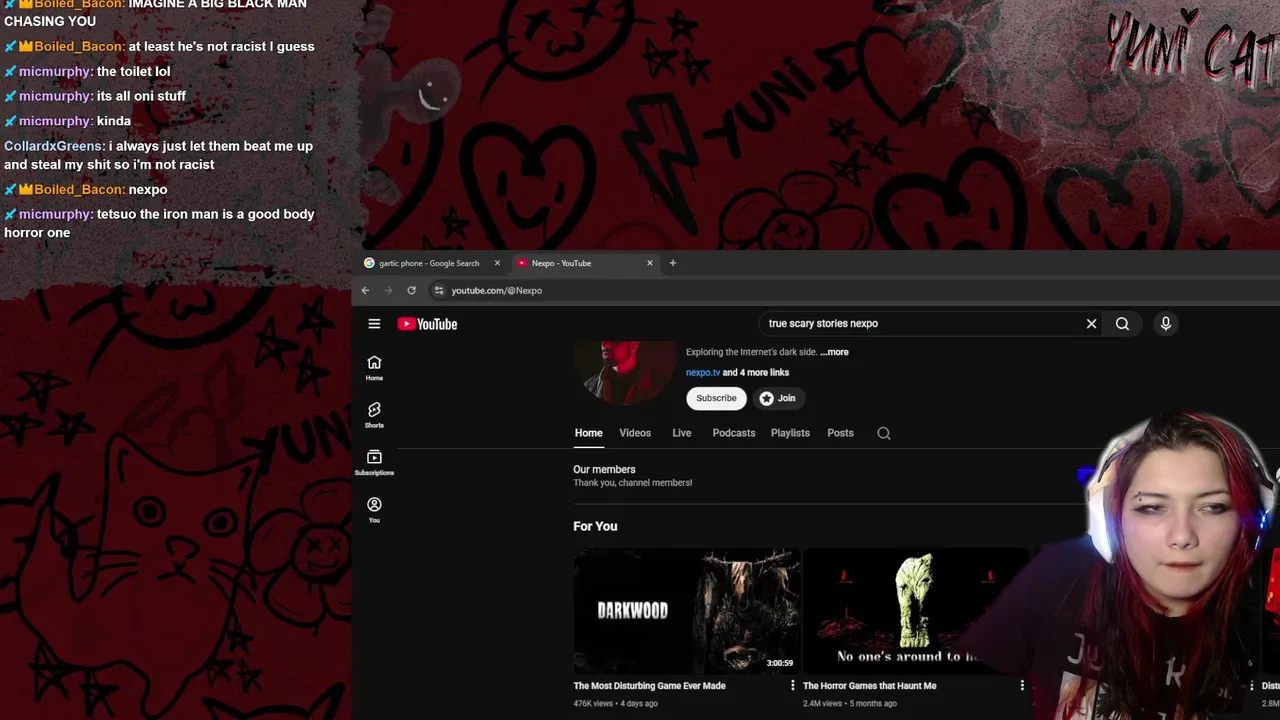Viewport: 1280px width, 720px height.
Task: Click the YouTube logo
Action: [x=427, y=324]
